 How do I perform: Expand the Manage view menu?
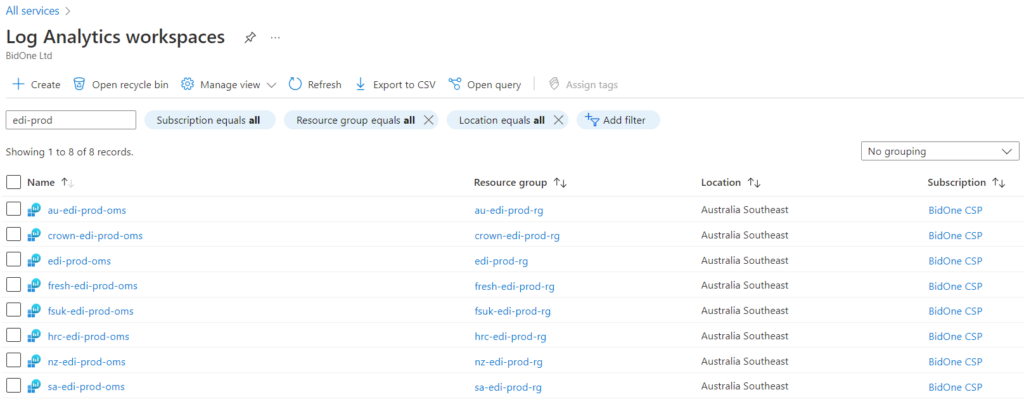tap(229, 84)
